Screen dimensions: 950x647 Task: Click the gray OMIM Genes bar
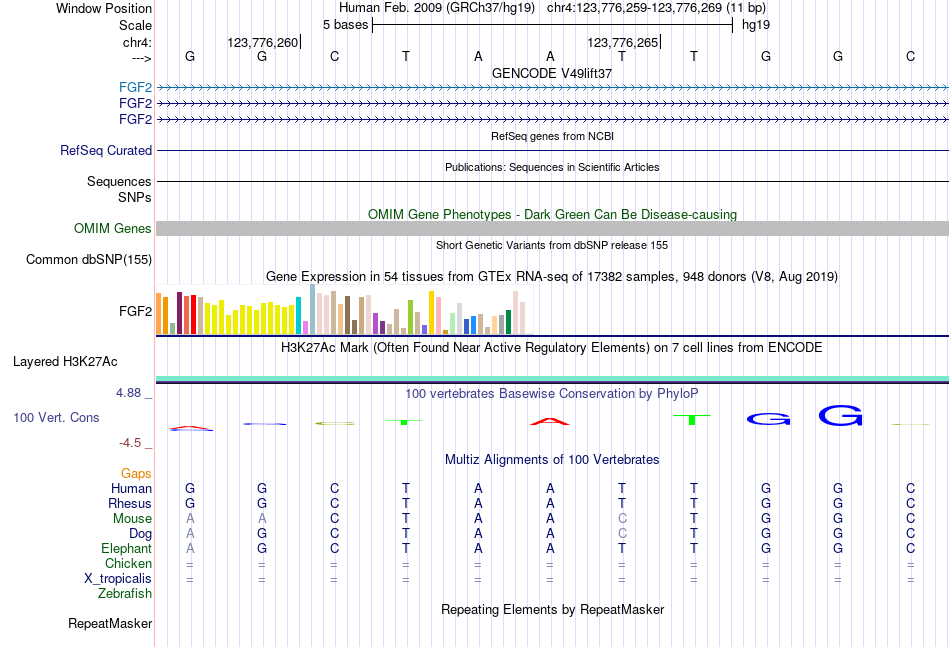[x=552, y=228]
